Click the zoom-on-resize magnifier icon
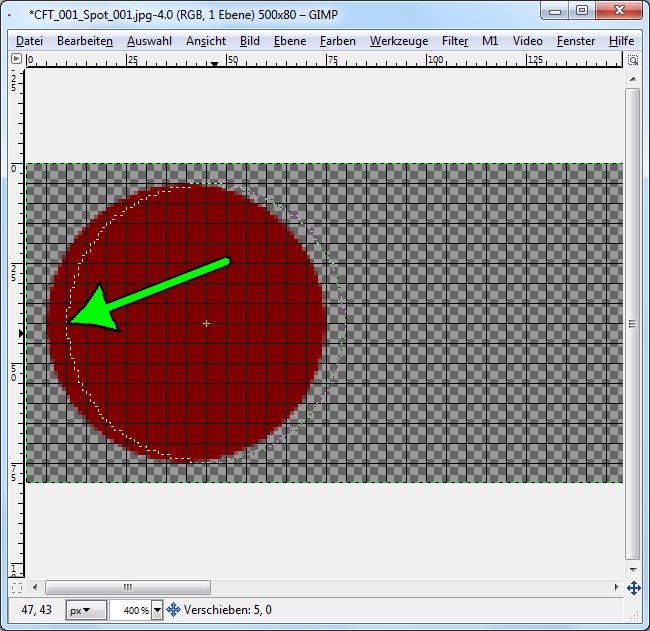The width and height of the screenshot is (650, 631). click(x=633, y=60)
